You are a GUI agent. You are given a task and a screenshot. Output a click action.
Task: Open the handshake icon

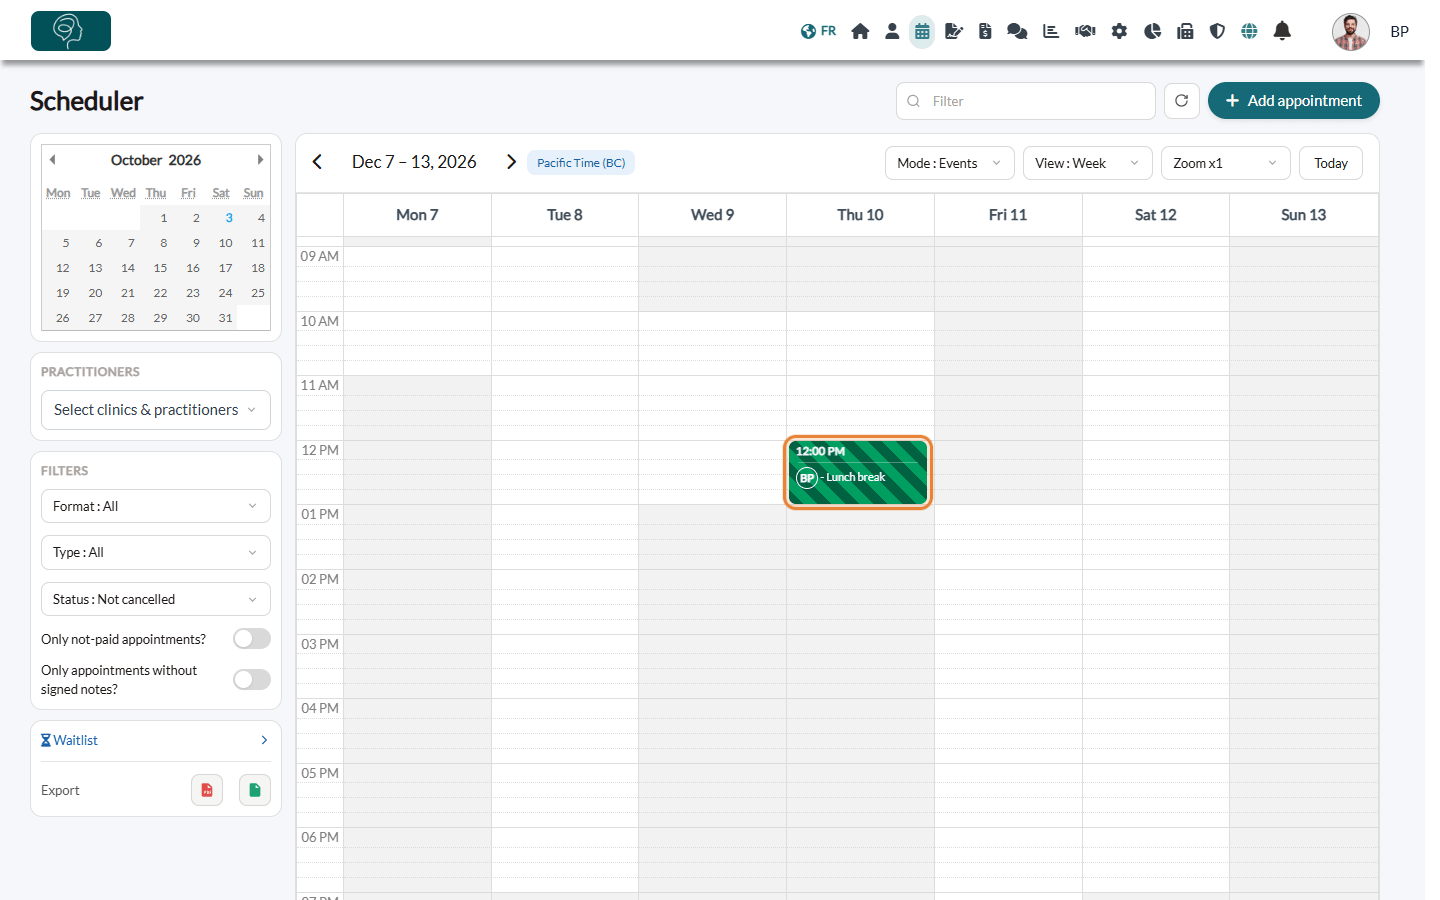pyautogui.click(x=1085, y=31)
